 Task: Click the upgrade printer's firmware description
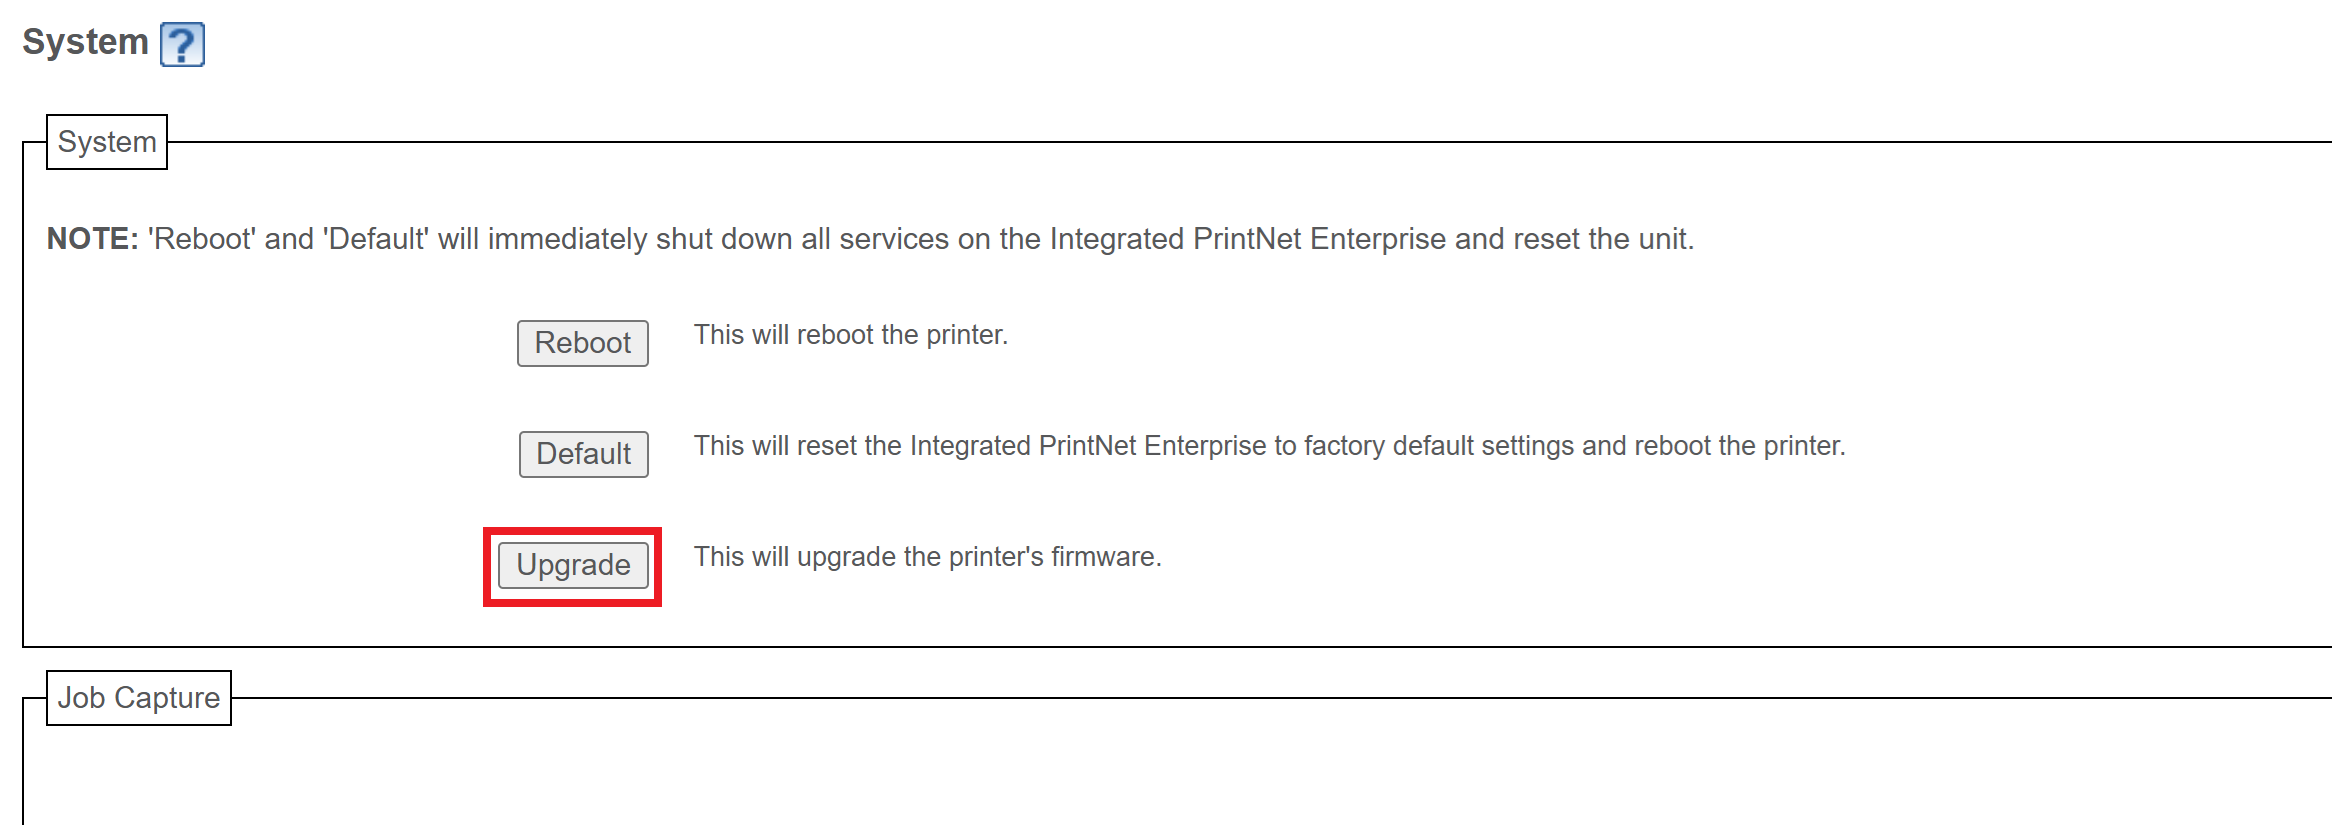[928, 557]
